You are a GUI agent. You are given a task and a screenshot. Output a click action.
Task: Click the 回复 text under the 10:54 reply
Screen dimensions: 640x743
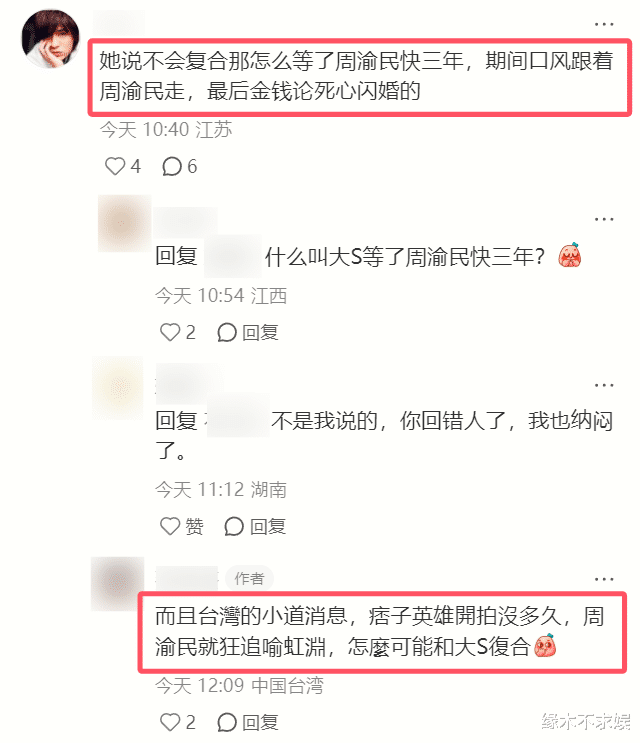(x=260, y=332)
